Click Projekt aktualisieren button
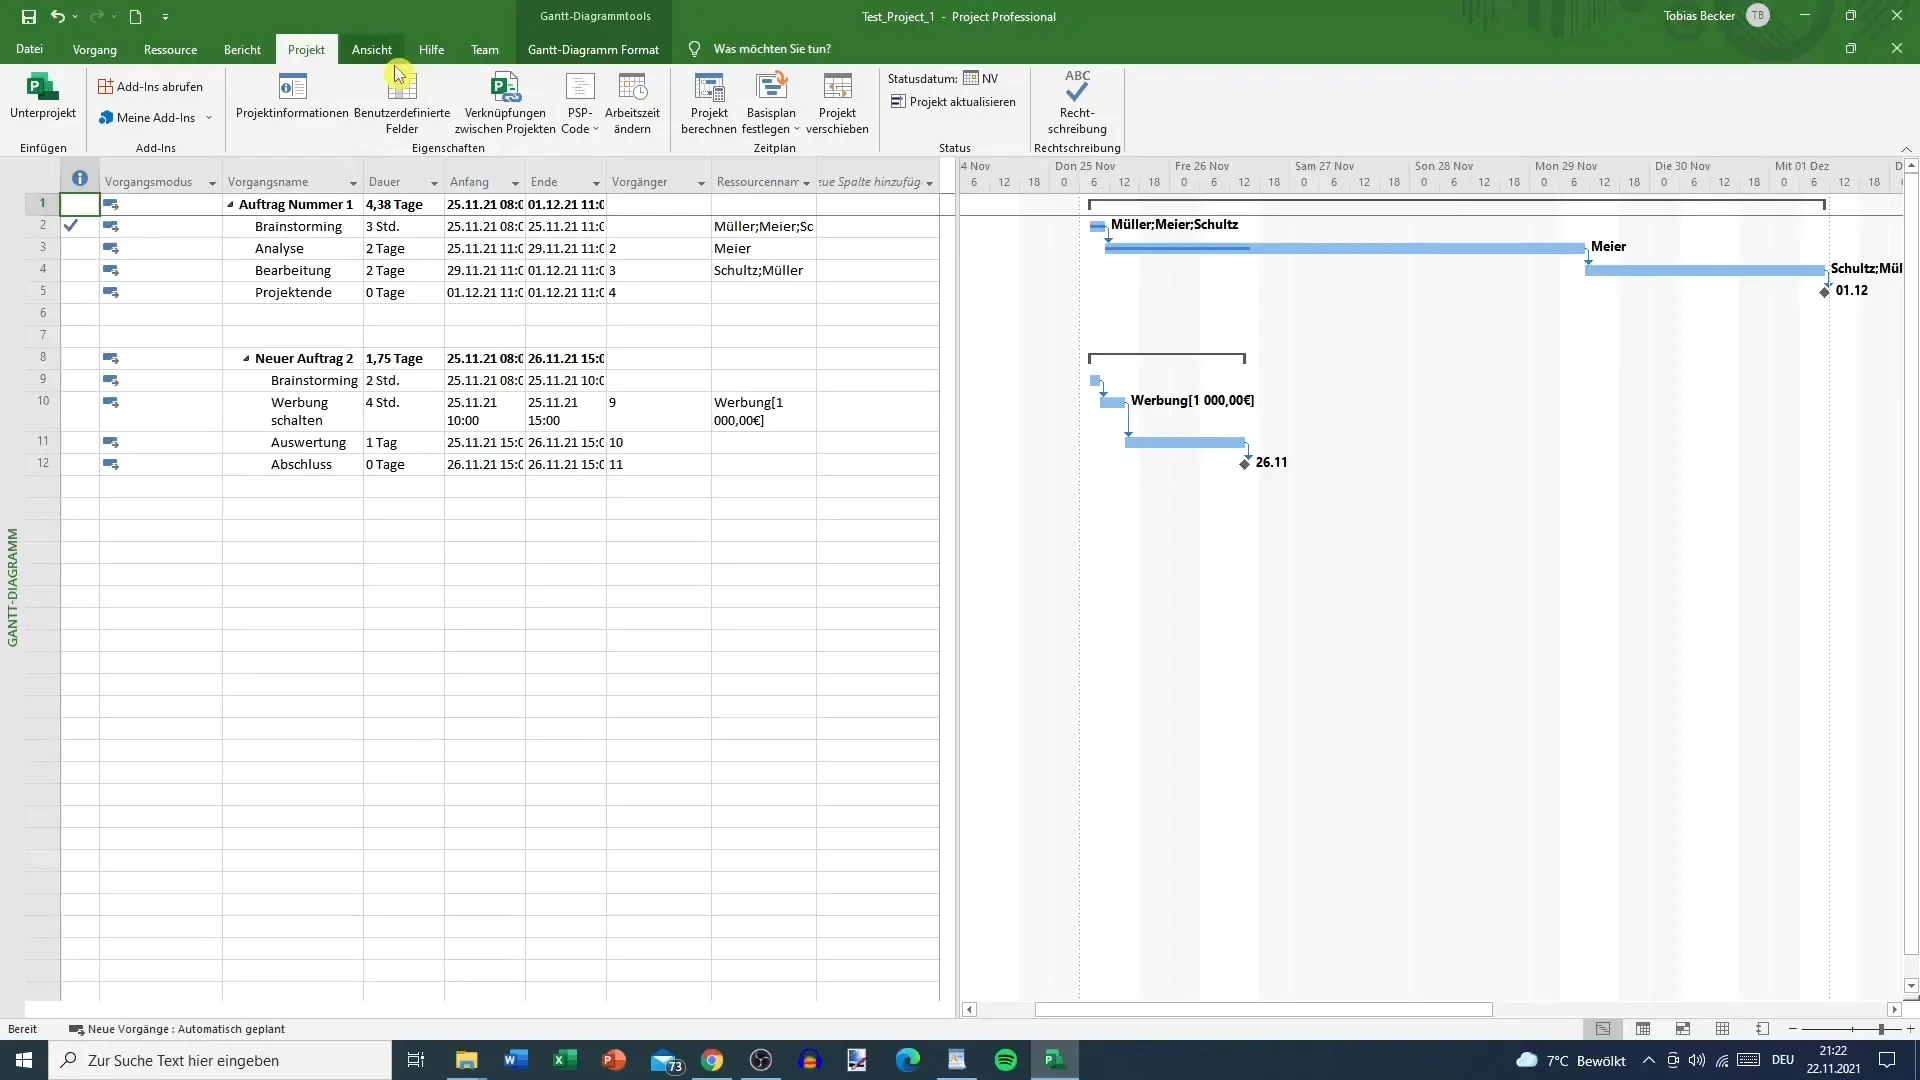The width and height of the screenshot is (1920, 1080). click(953, 102)
